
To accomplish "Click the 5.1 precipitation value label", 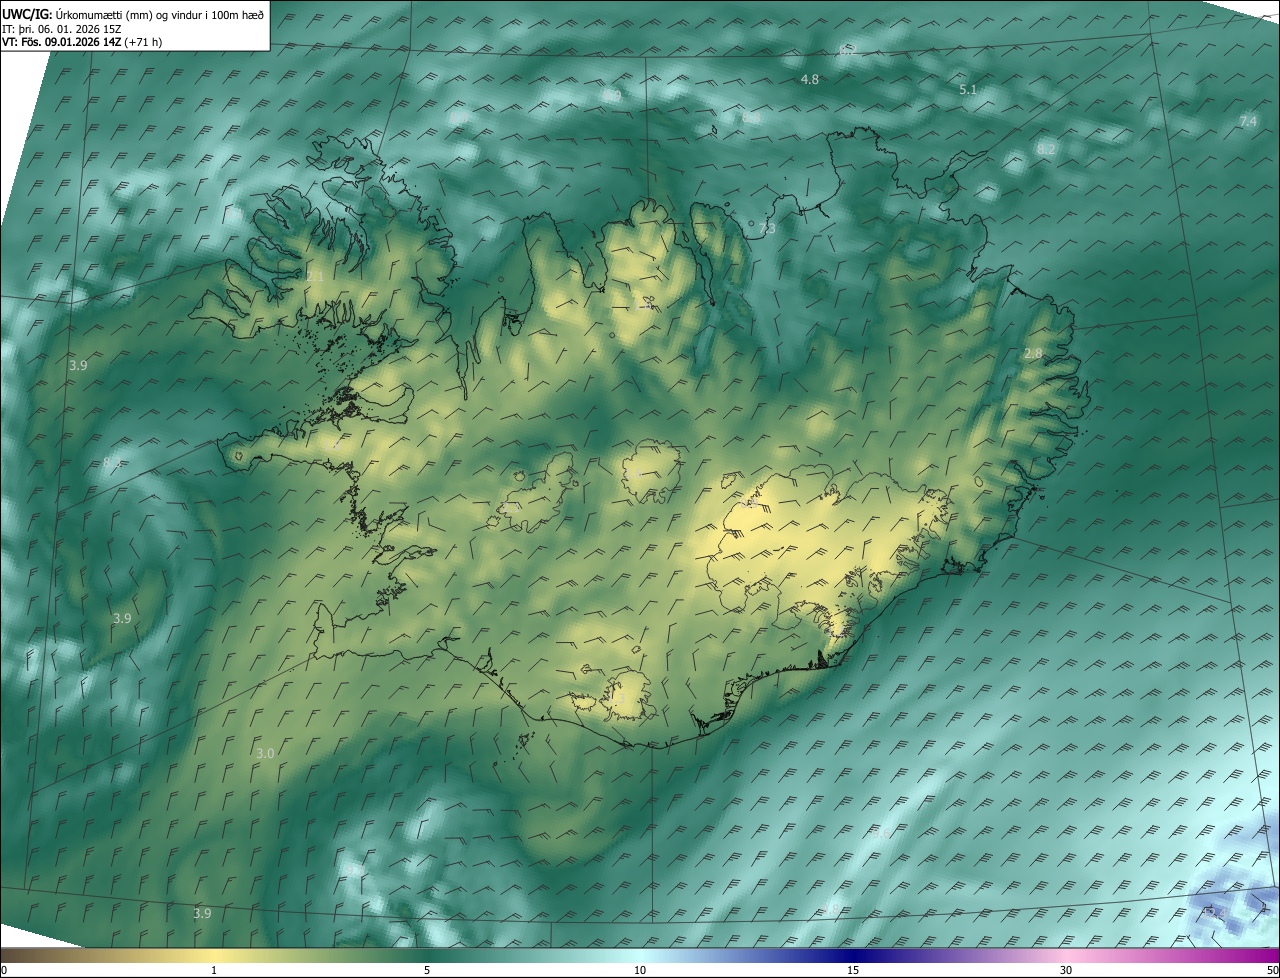I will pos(968,90).
